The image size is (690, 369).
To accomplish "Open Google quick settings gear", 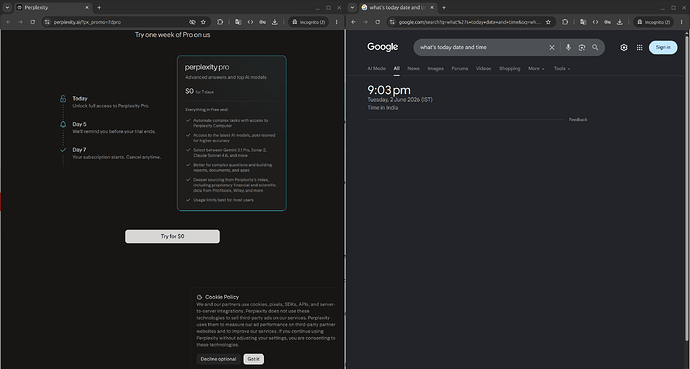I will tap(624, 47).
